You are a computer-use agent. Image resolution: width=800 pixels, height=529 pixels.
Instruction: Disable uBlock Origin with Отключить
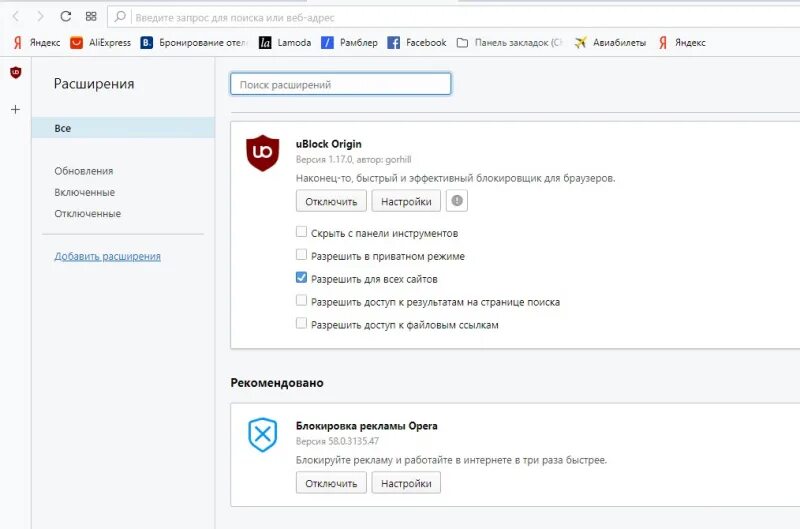[x=331, y=201]
